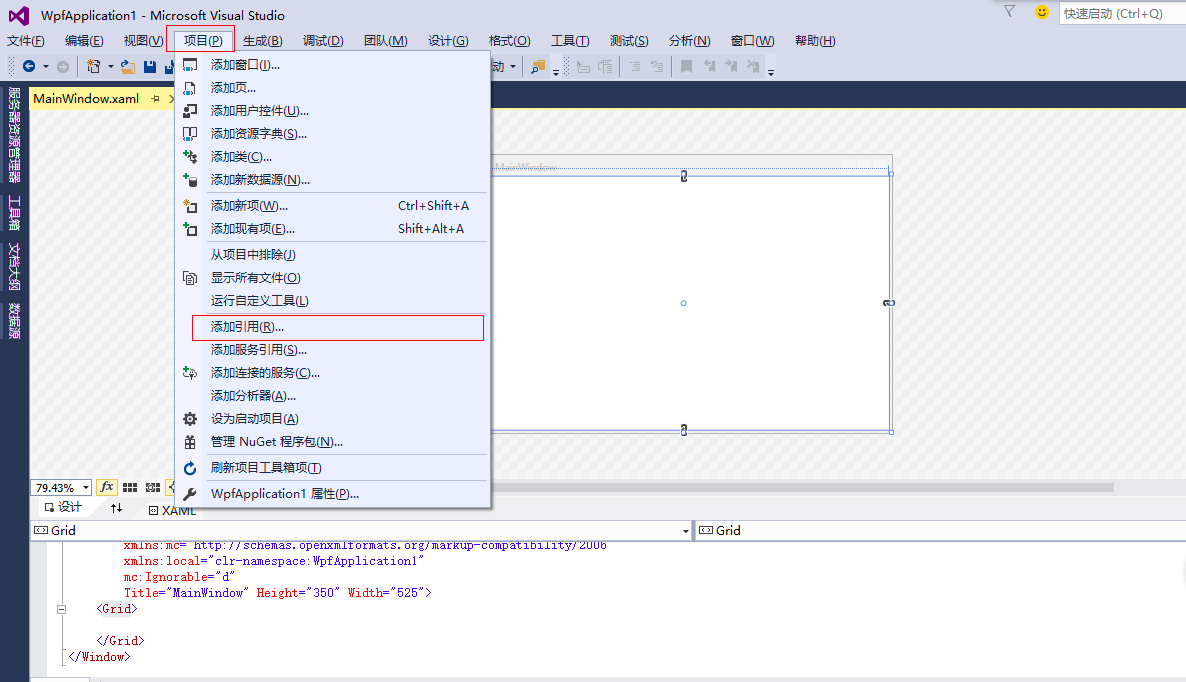Open the 79.43% zoom dropdown
The height and width of the screenshot is (682, 1186).
[x=85, y=488]
